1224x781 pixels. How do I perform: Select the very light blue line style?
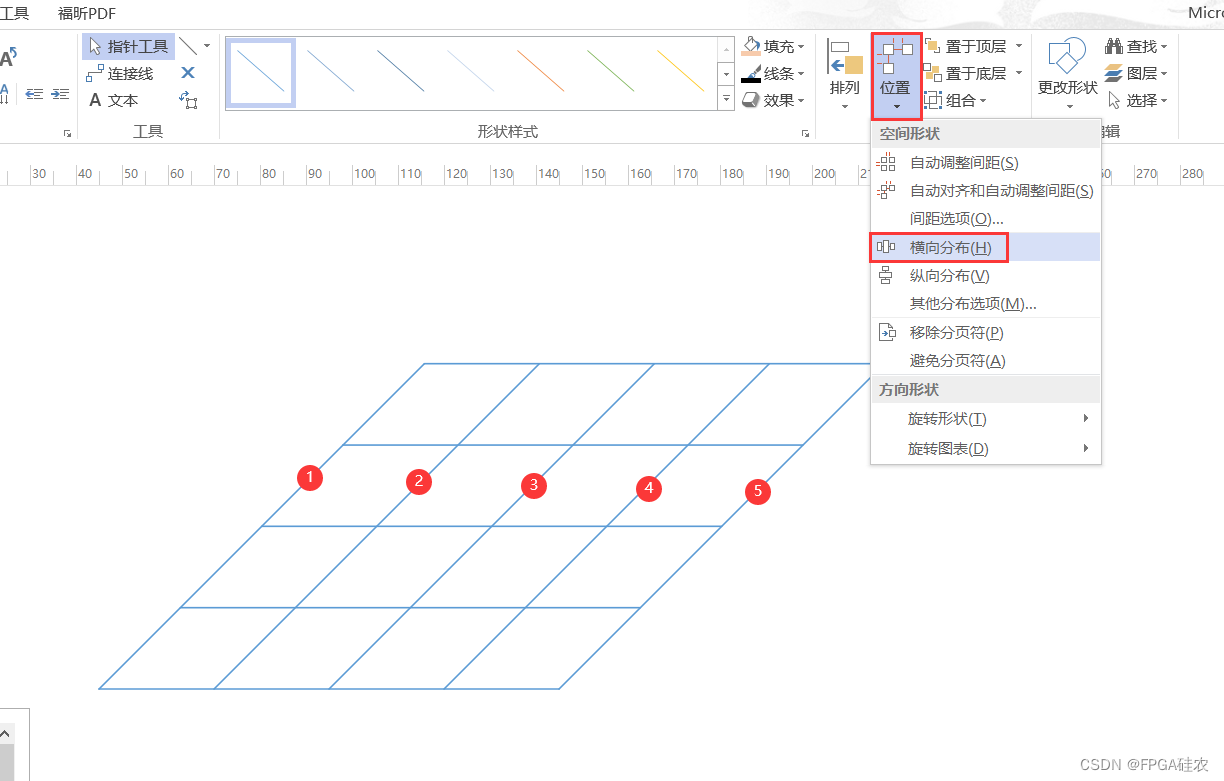[x=470, y=71]
